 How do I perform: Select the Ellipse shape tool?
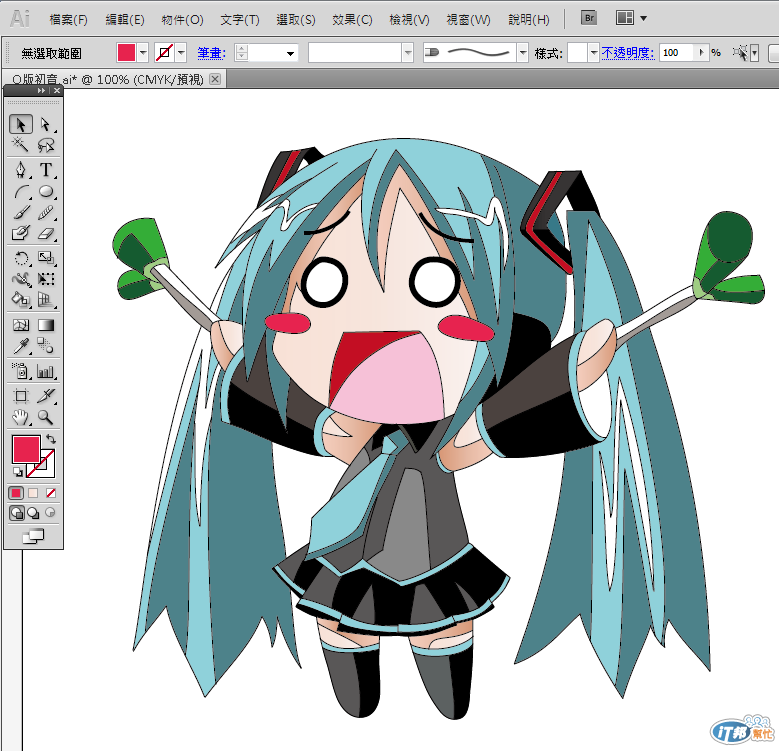pos(46,191)
